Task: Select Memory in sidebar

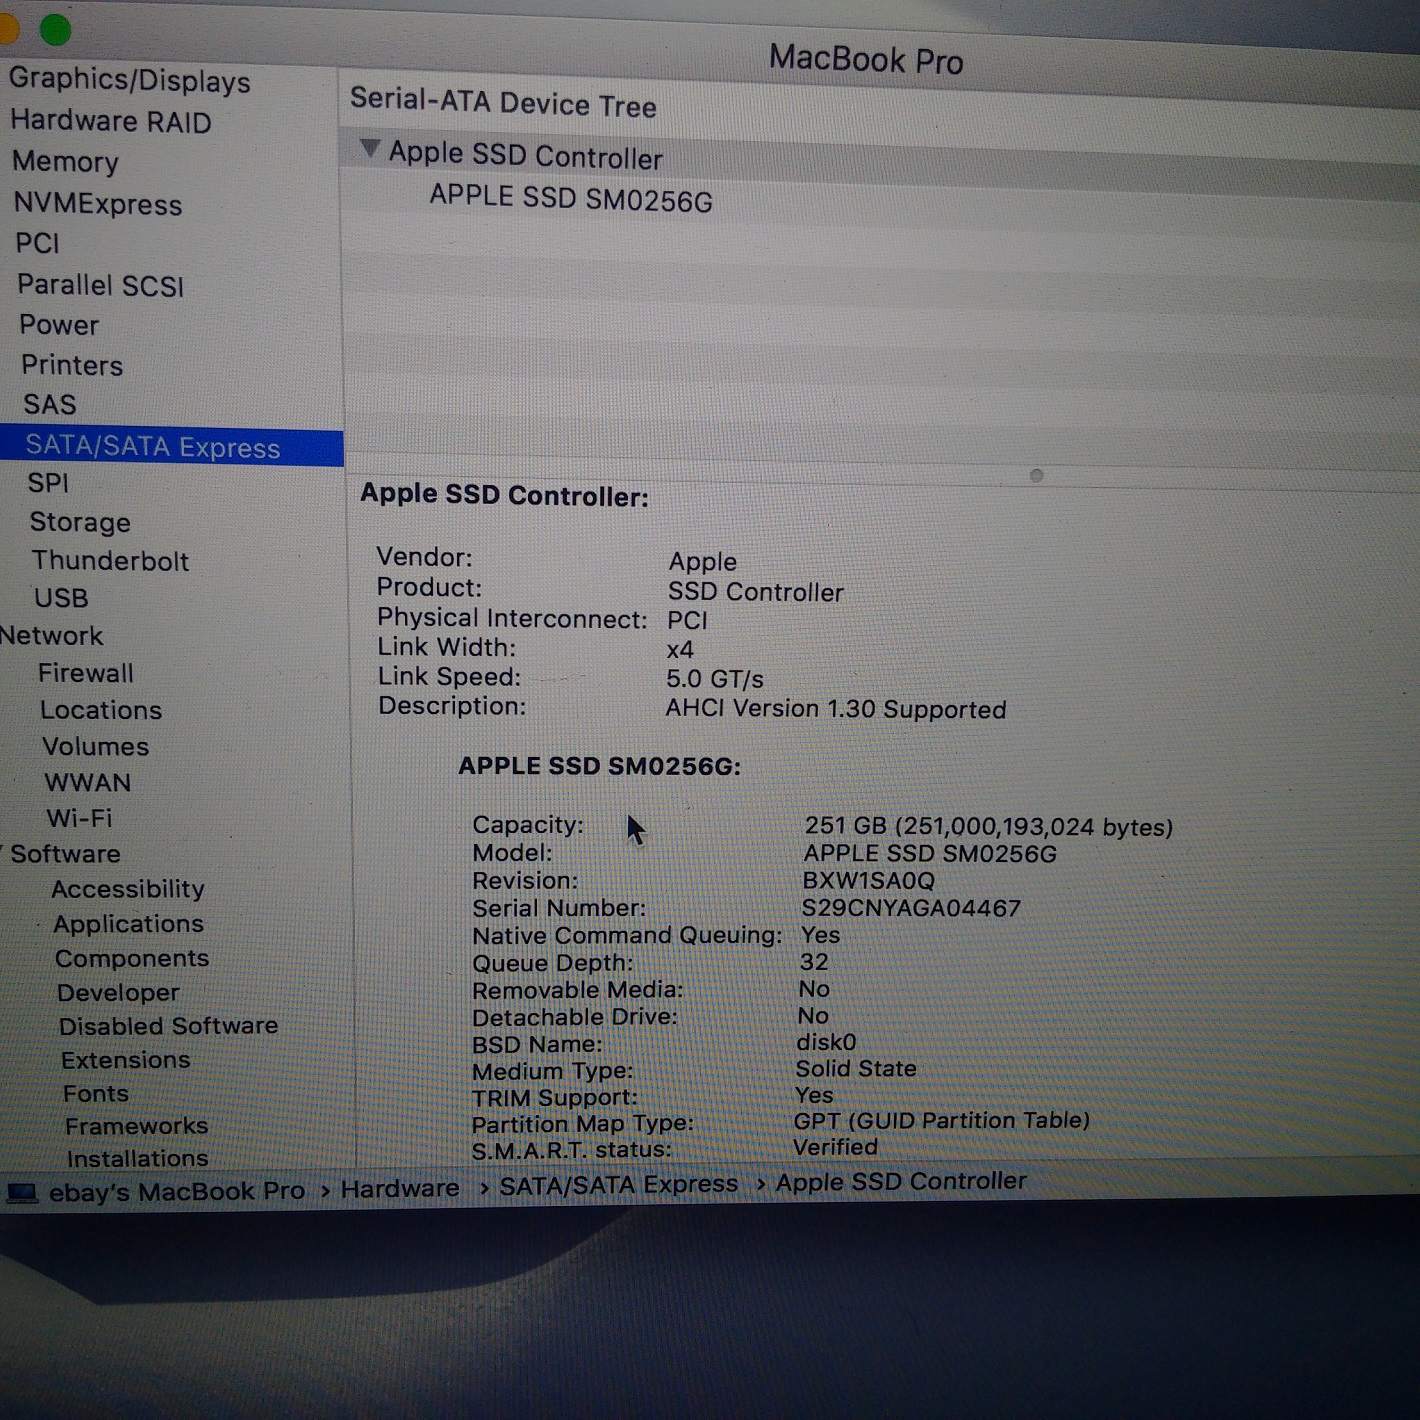Action: [x=65, y=161]
